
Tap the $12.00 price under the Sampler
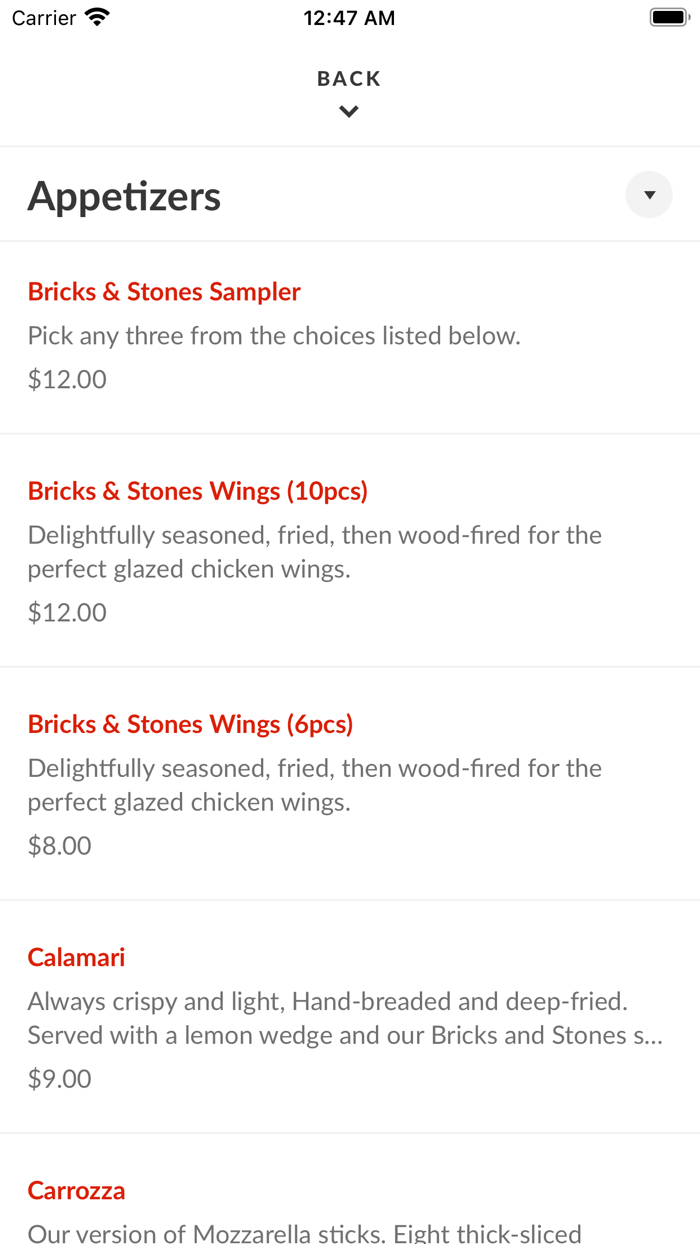(66, 379)
